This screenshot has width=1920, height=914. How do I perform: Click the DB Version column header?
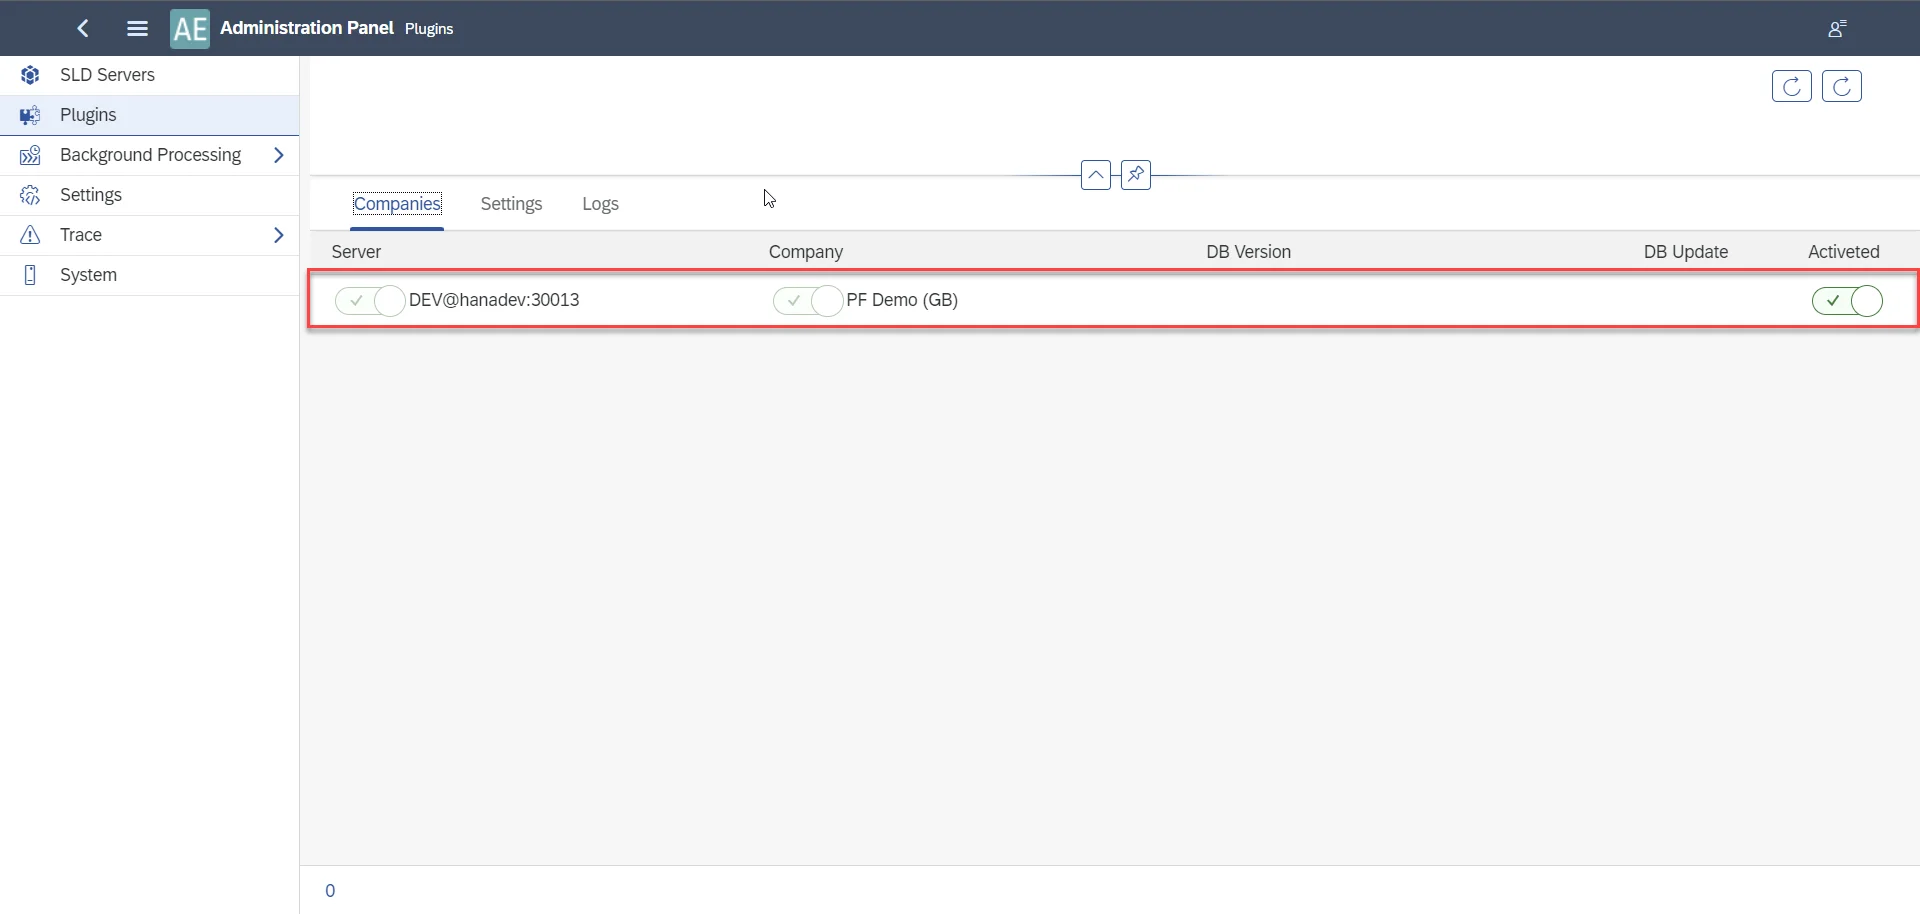tap(1248, 252)
